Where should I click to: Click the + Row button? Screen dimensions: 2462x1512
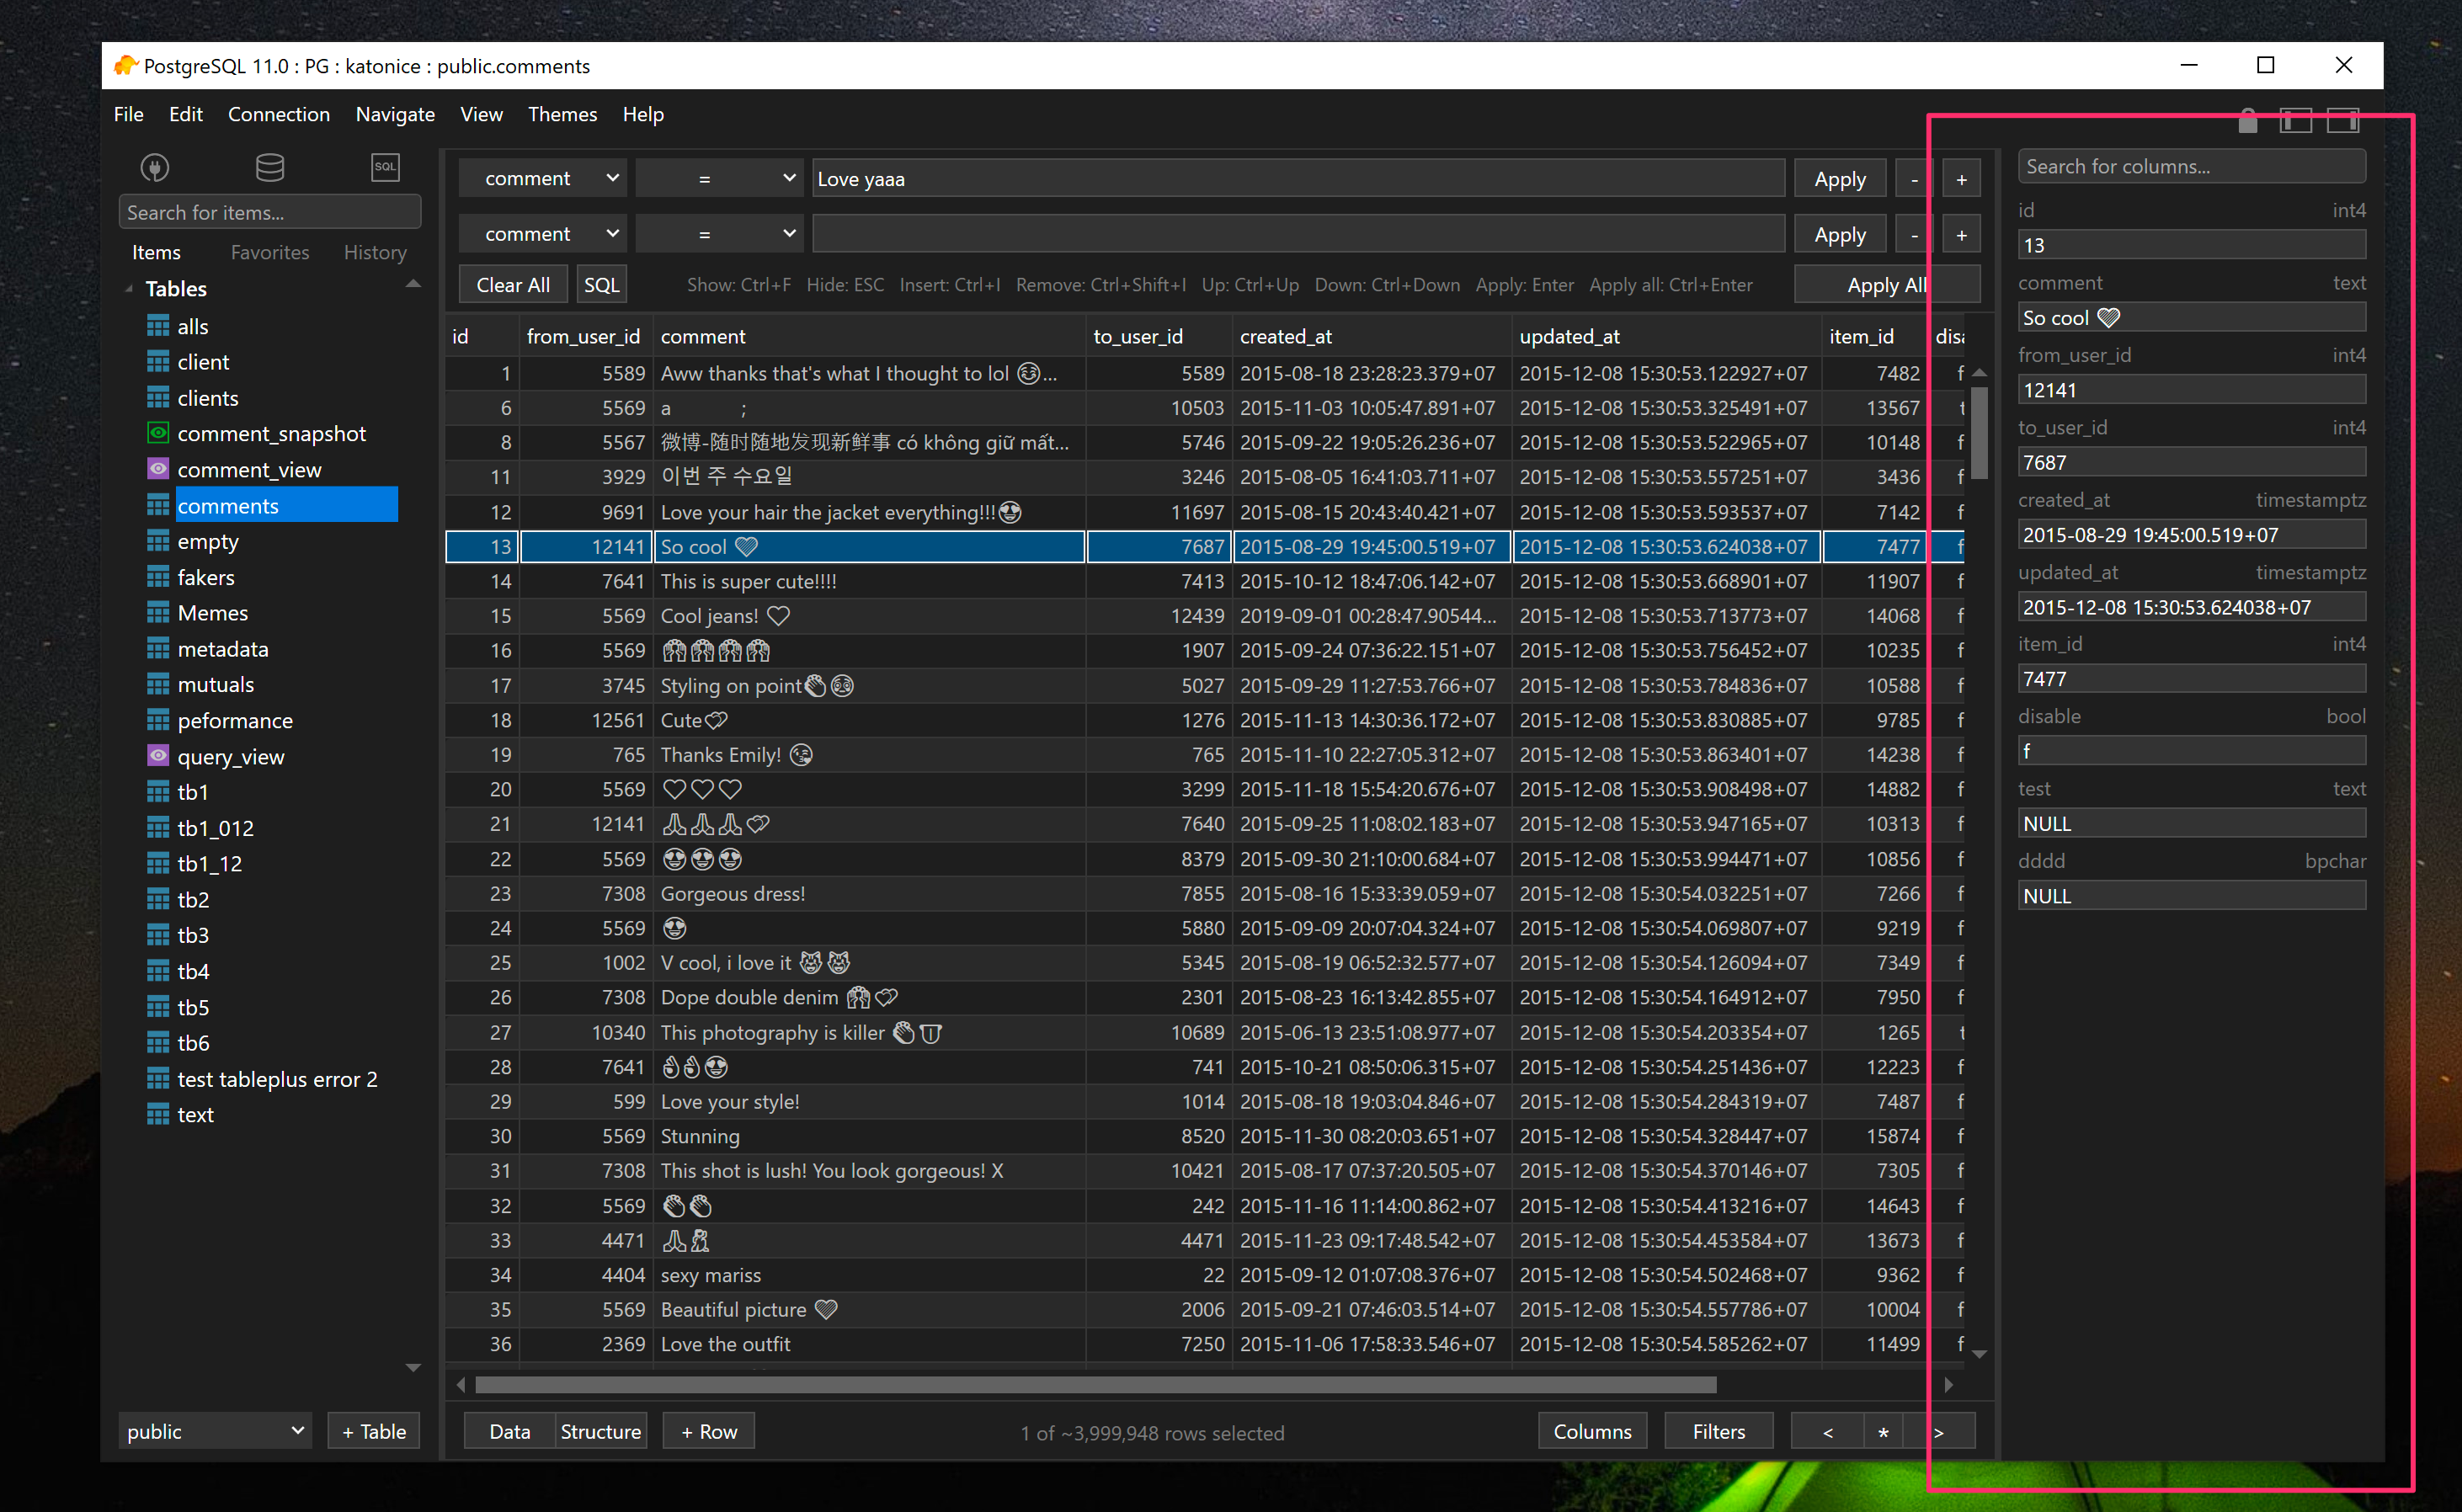(x=709, y=1431)
